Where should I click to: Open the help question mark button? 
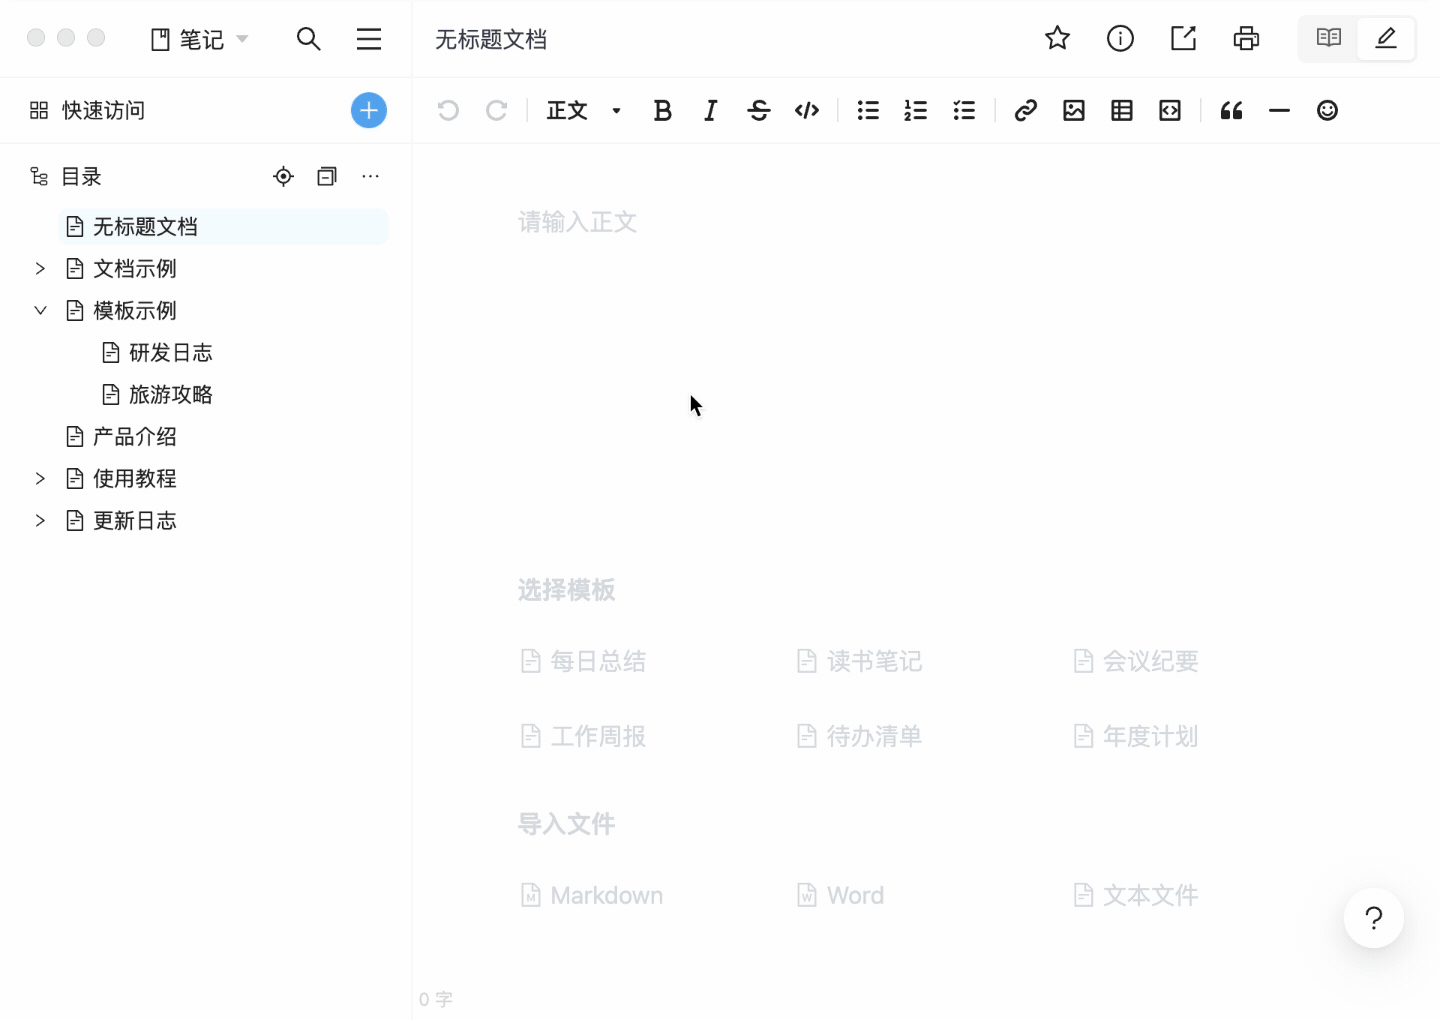tap(1374, 918)
